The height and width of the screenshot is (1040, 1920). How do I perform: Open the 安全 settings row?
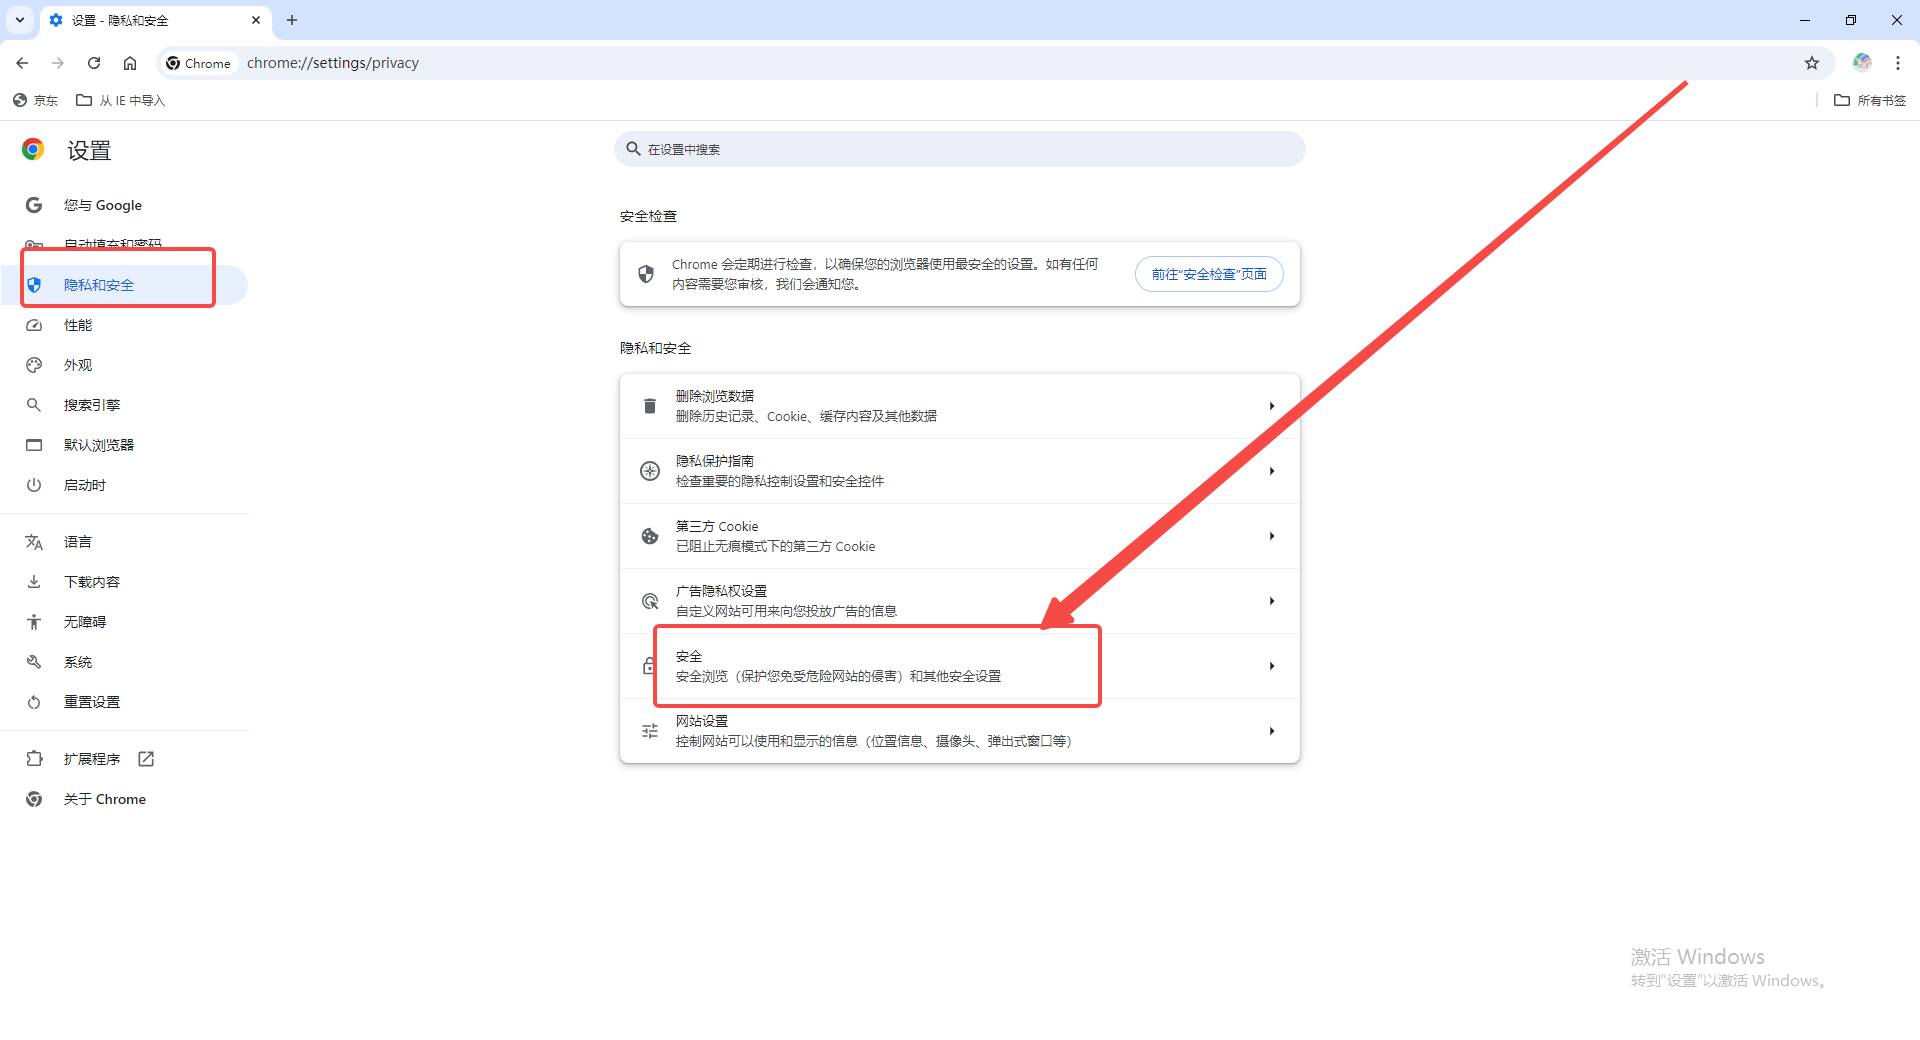coord(960,666)
